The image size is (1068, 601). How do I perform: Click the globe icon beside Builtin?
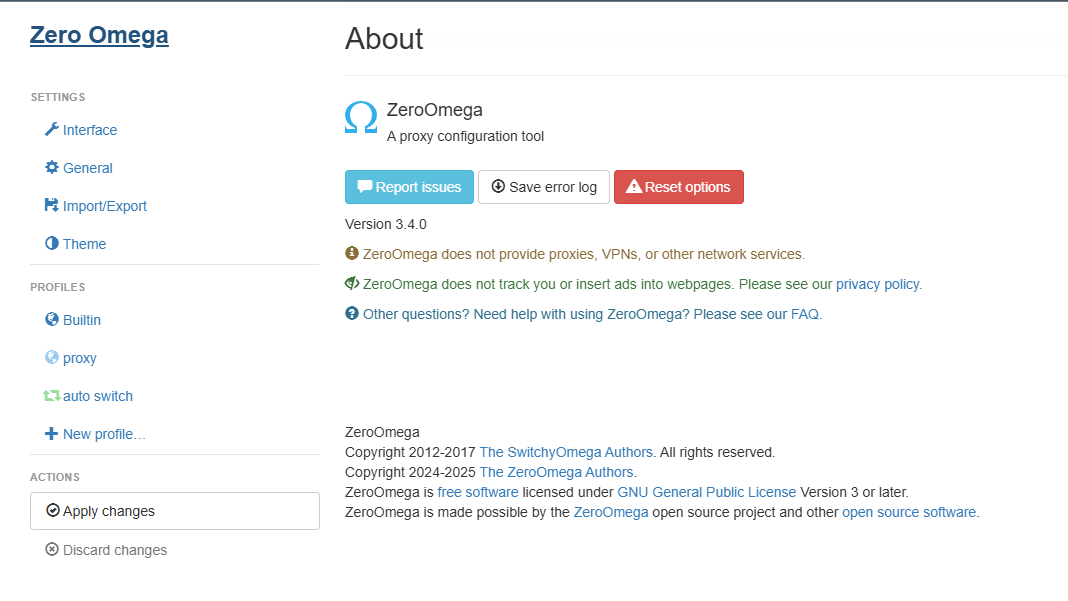tap(52, 319)
